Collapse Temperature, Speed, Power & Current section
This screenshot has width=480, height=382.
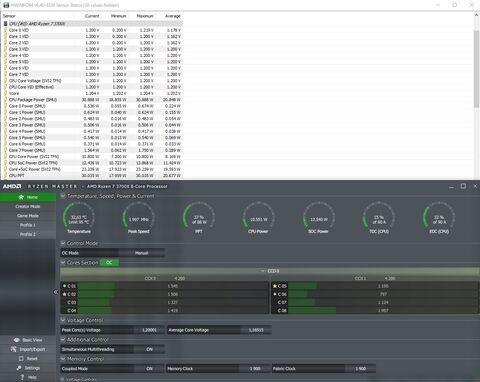(x=63, y=196)
